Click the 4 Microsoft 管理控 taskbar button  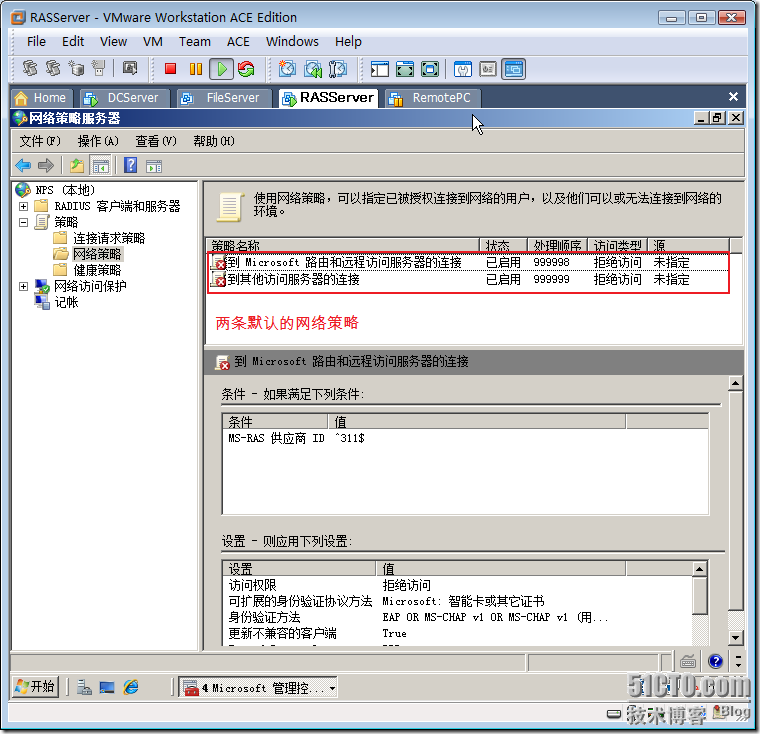[x=258, y=688]
